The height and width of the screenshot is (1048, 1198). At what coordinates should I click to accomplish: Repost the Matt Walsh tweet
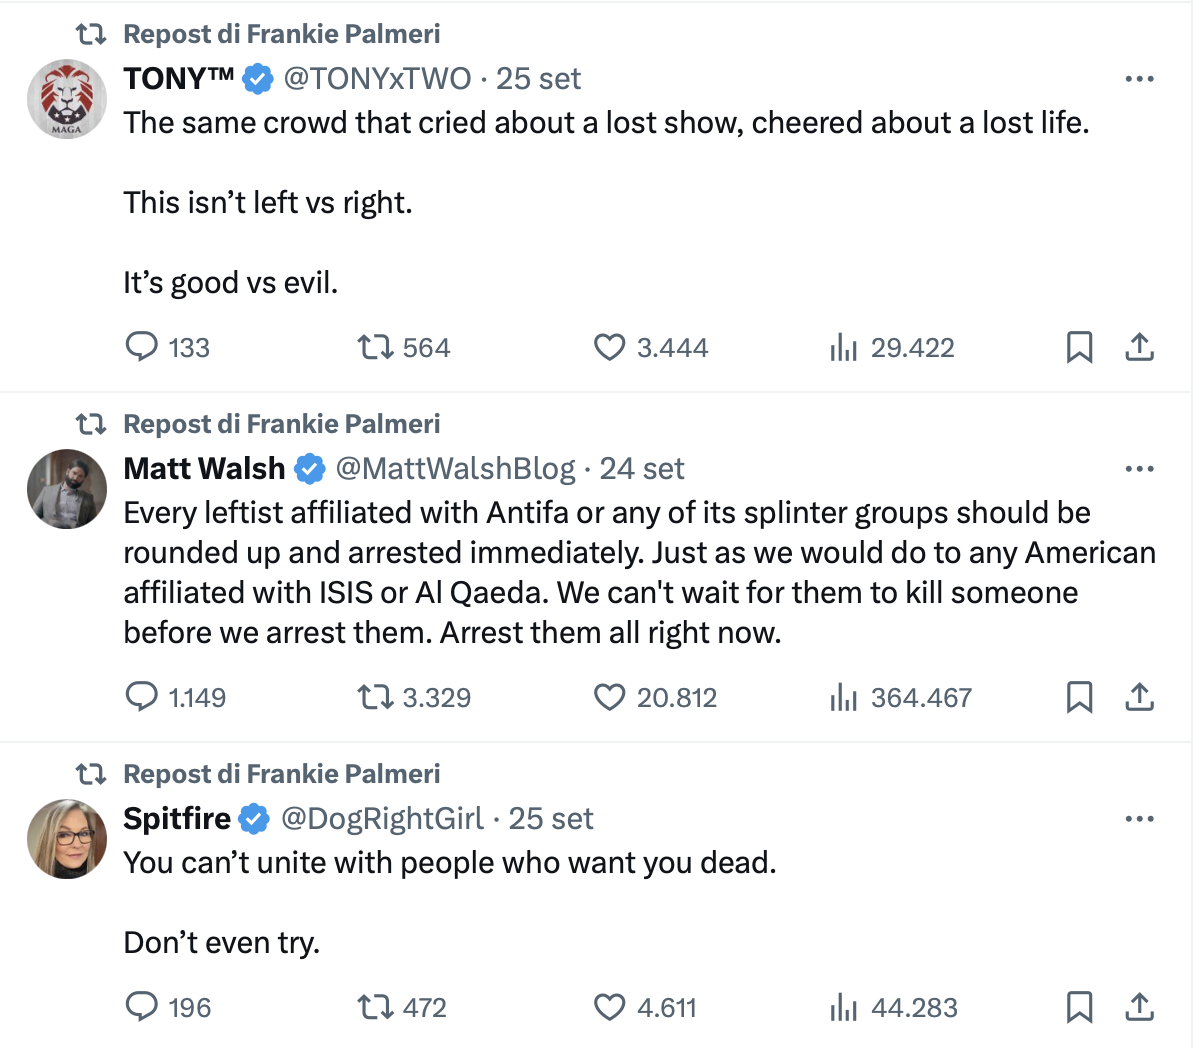click(375, 697)
